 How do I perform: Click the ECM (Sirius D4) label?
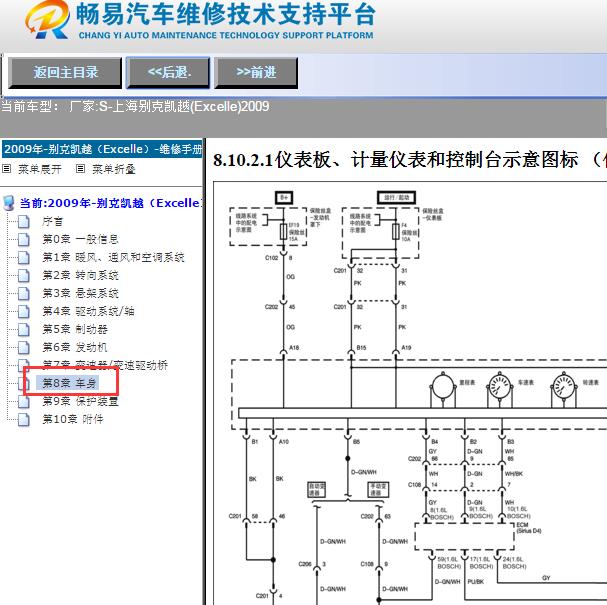528,528
